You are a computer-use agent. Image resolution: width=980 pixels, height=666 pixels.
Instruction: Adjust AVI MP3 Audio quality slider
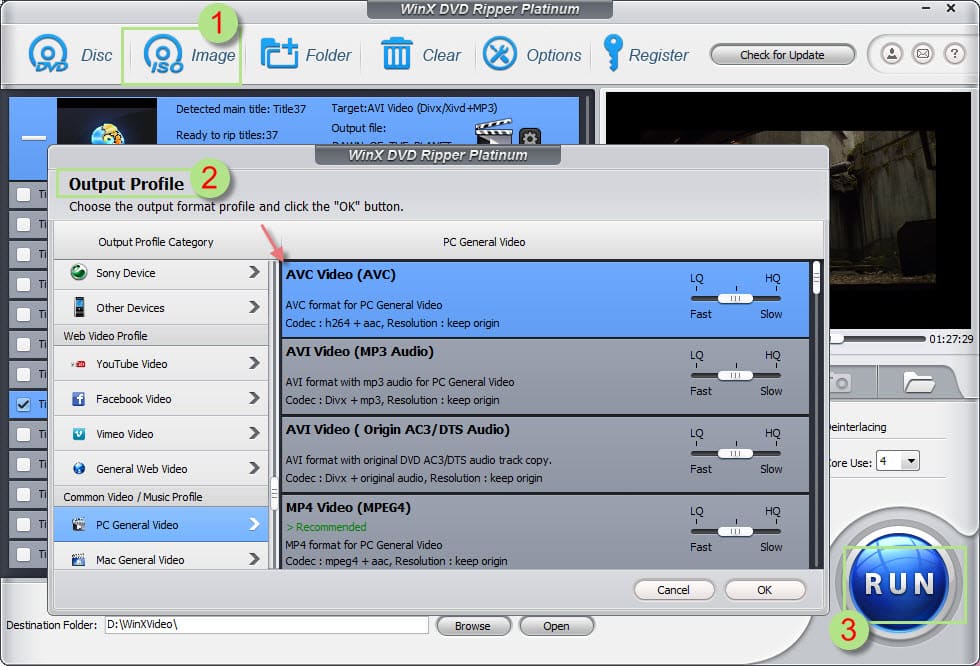[736, 375]
